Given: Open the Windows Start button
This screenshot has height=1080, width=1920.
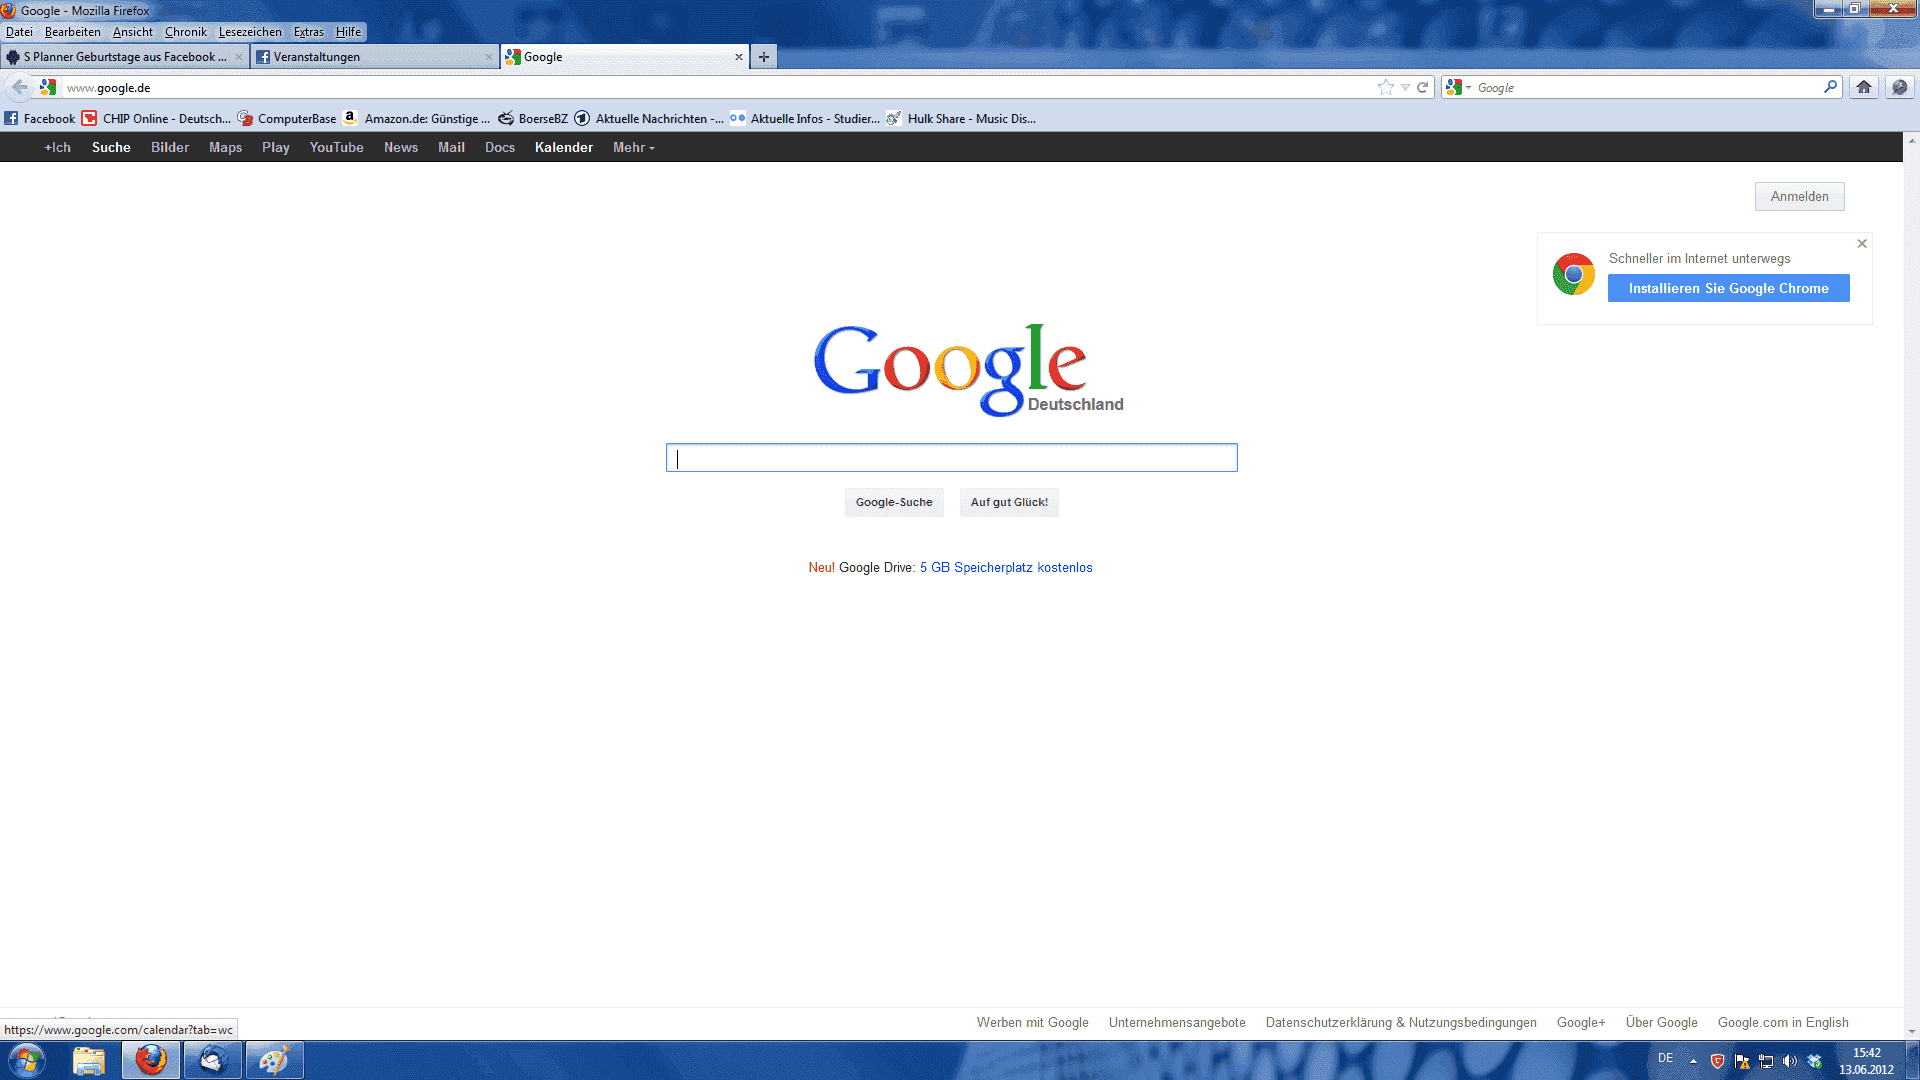Looking at the screenshot, I should 27,1060.
